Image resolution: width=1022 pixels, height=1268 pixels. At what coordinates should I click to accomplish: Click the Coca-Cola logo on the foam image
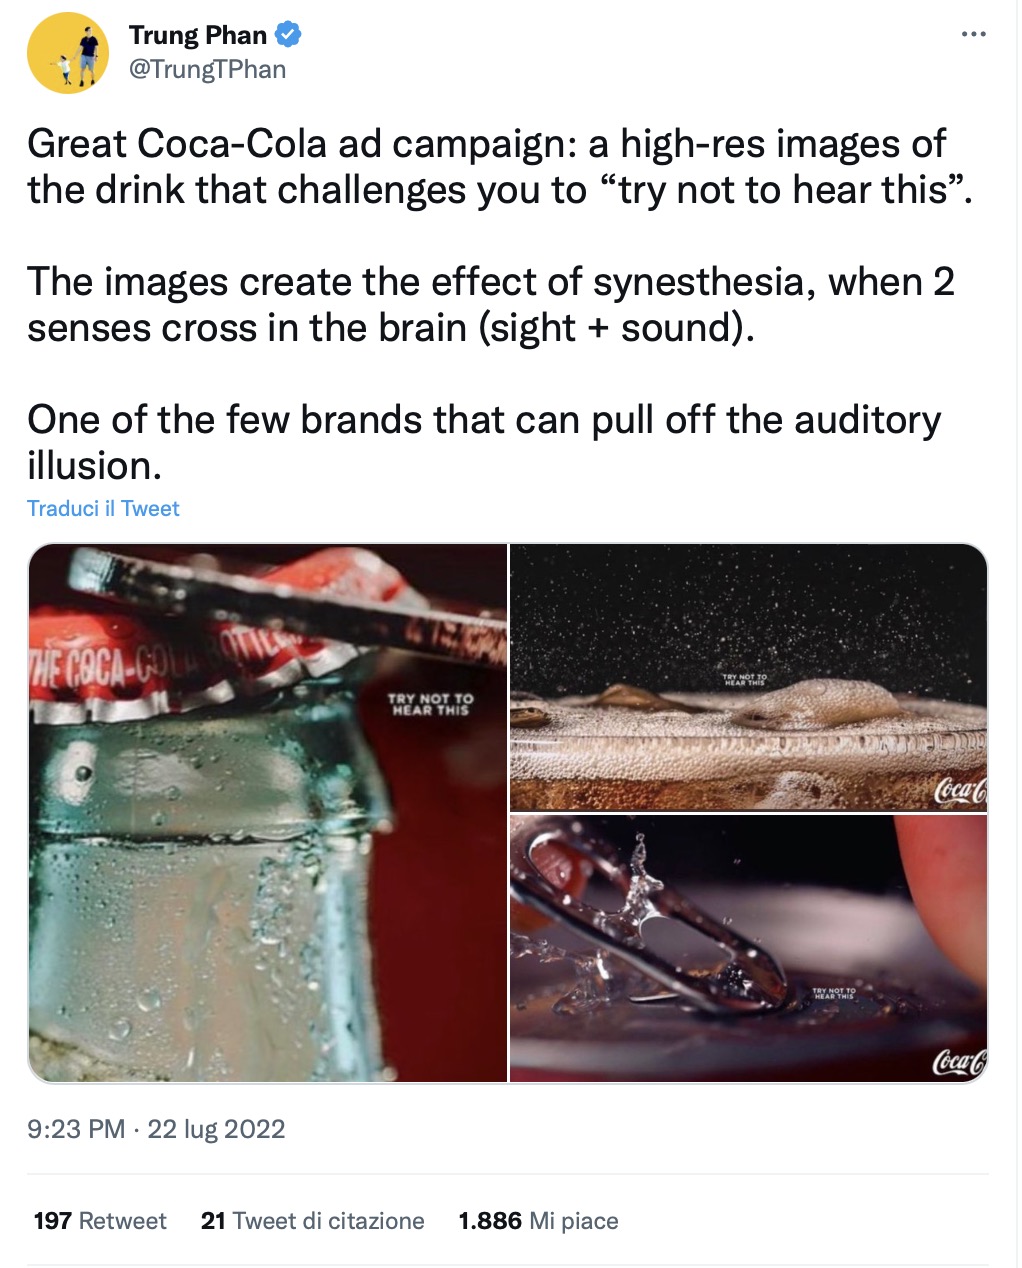pyautogui.click(x=960, y=790)
